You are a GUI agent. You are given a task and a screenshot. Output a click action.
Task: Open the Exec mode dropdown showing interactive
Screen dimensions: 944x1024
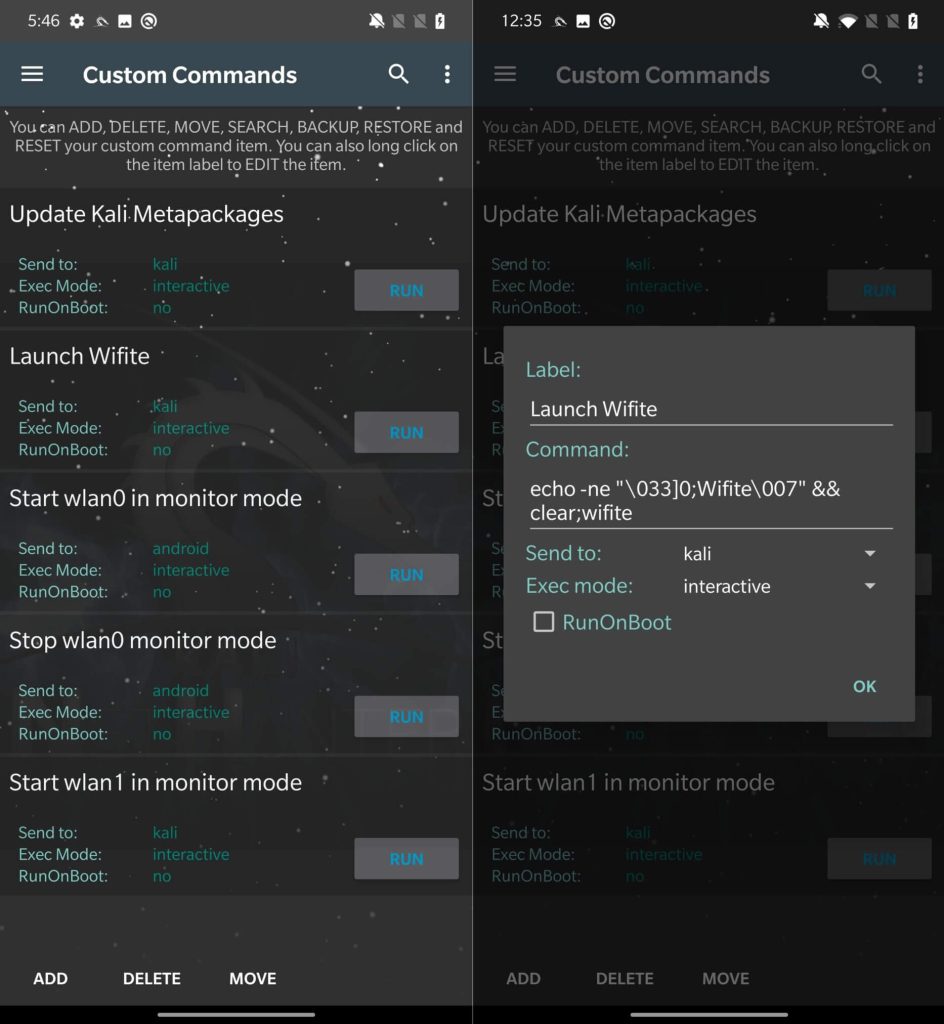(x=780, y=586)
